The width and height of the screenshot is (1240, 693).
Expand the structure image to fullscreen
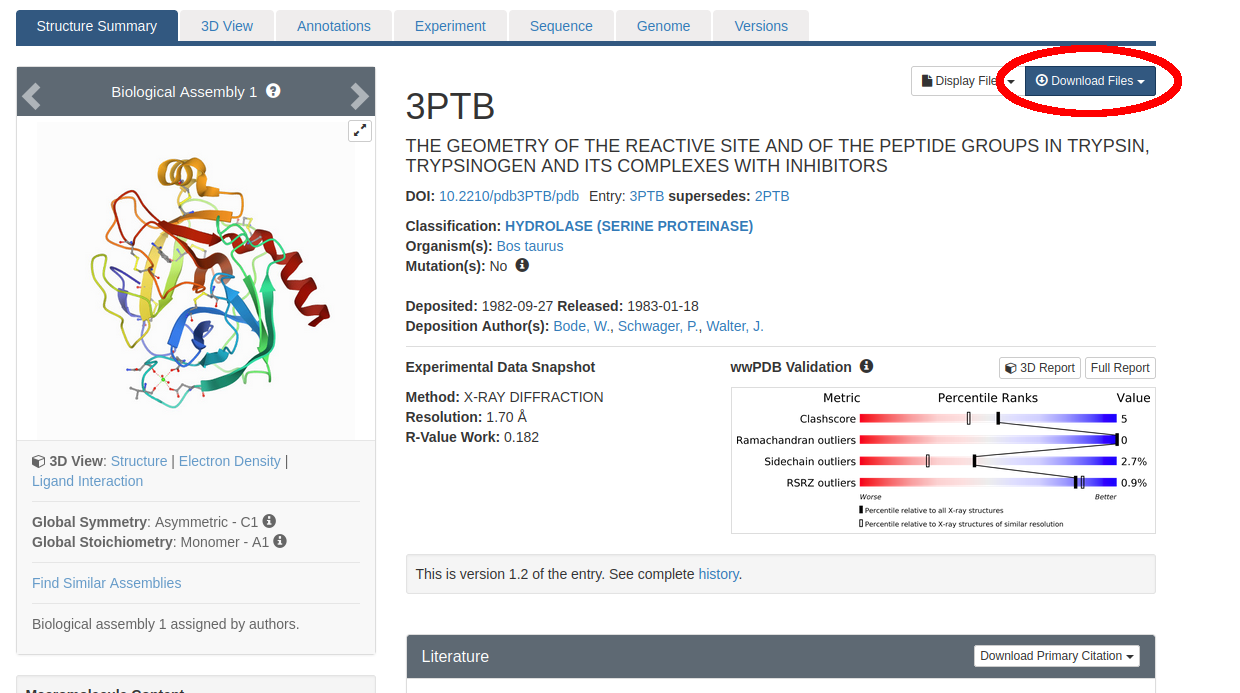[x=360, y=130]
